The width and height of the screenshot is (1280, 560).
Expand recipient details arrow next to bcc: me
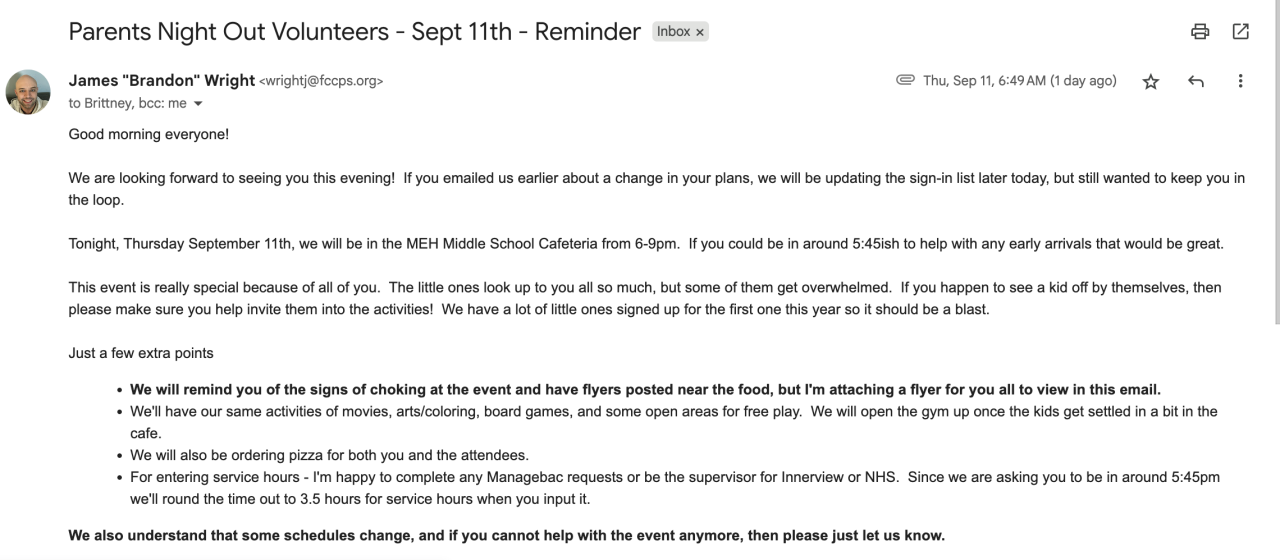click(x=198, y=103)
